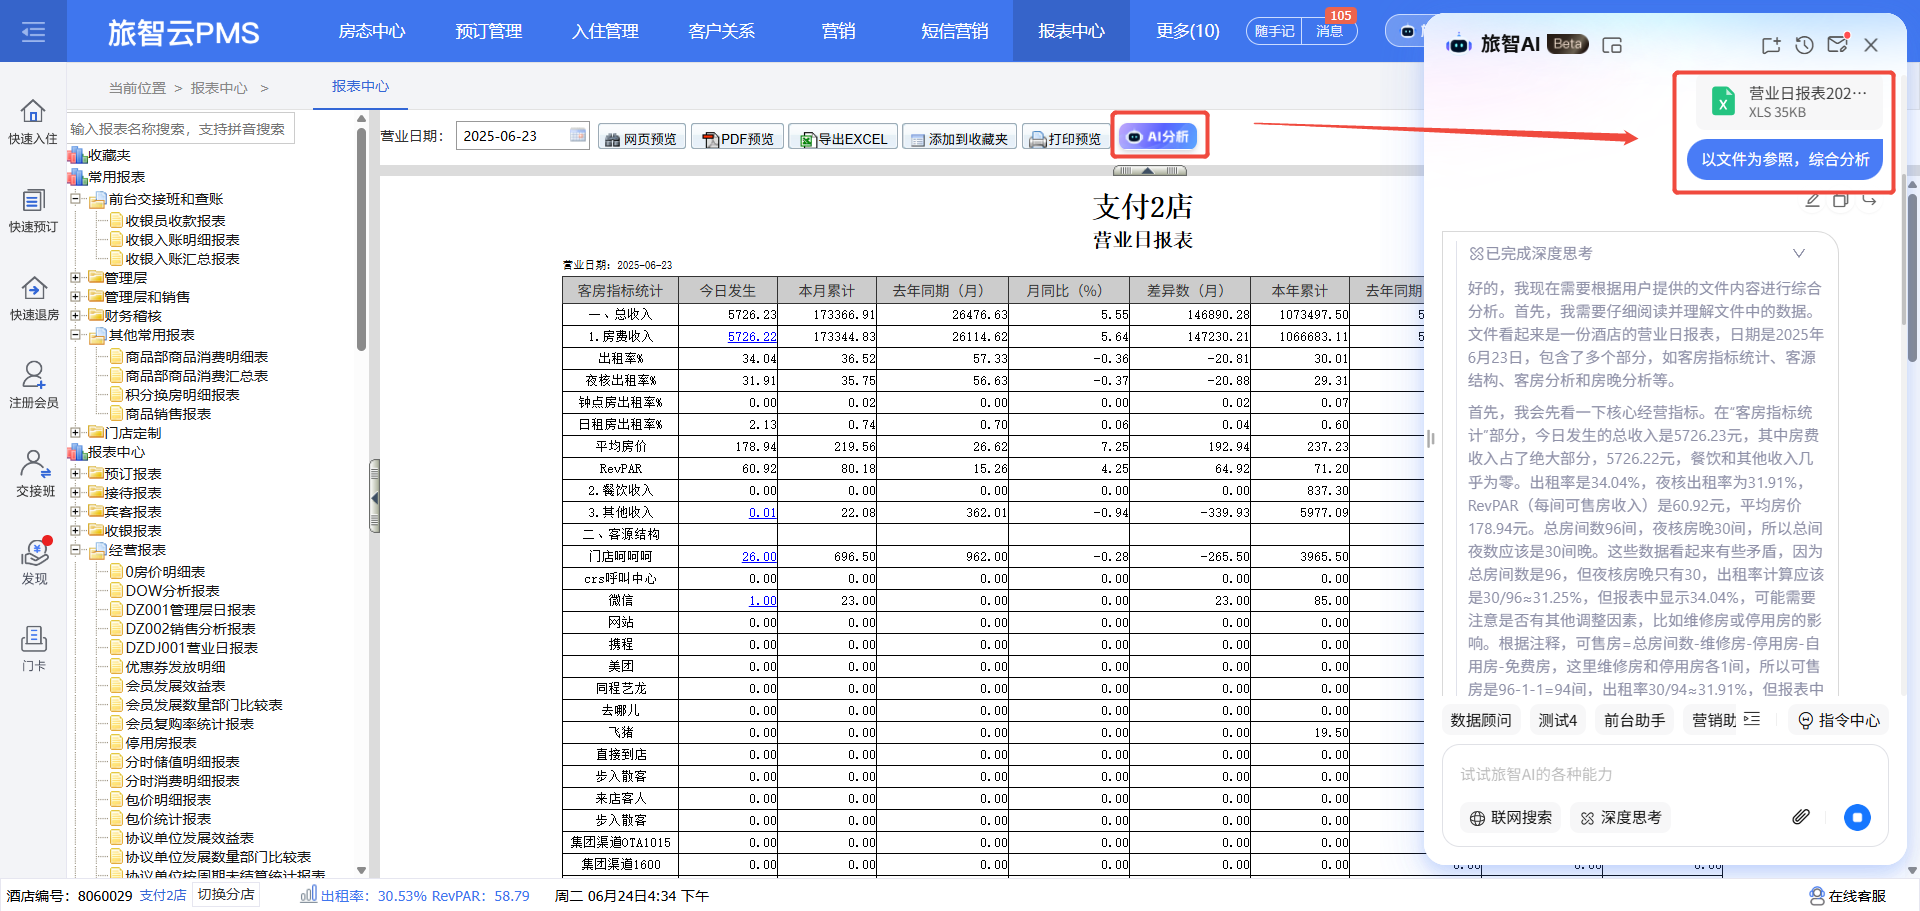Open 快速入住 quick check-in
Viewport: 1920px width, 911px height.
tap(33, 122)
